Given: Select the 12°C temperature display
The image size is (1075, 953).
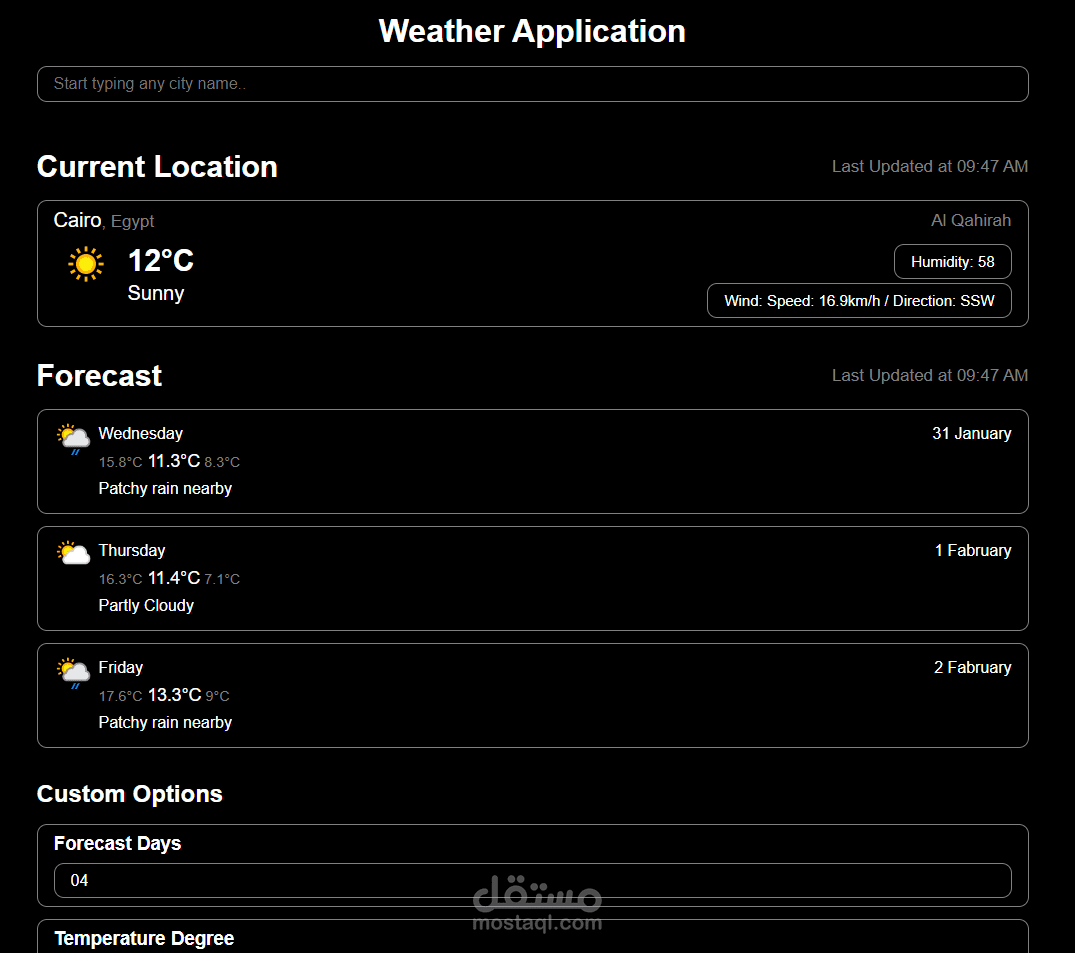Looking at the screenshot, I should pos(160,260).
